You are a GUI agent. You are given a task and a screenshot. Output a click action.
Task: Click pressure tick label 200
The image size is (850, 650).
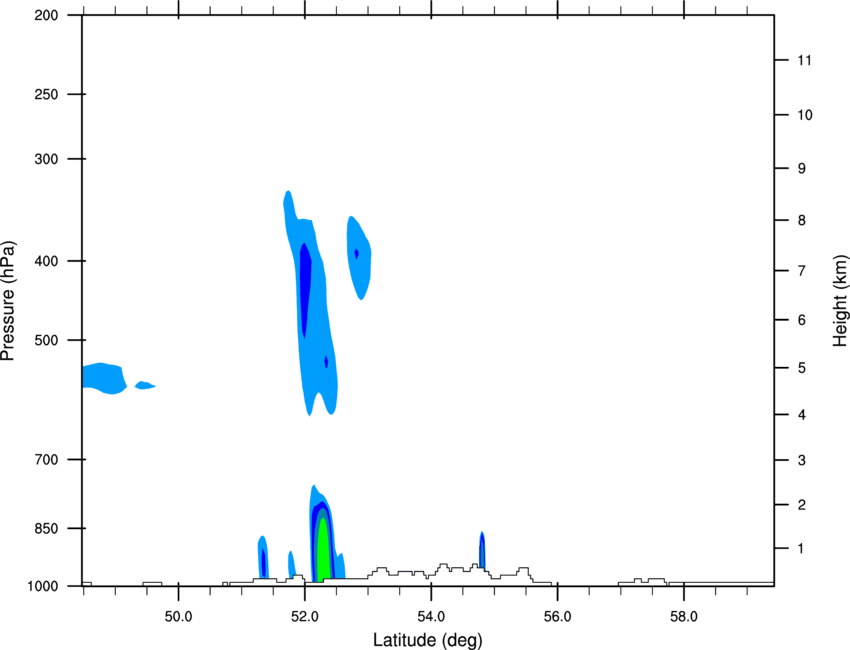46,15
